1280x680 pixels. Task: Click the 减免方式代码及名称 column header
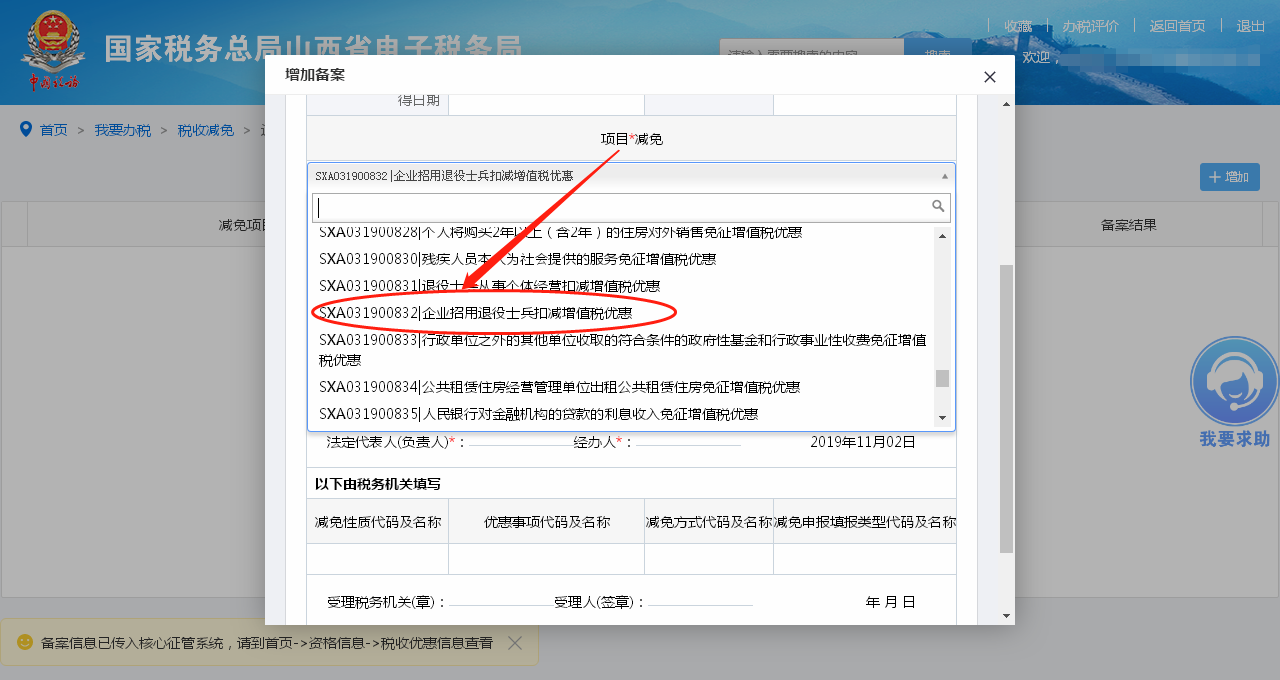coord(709,522)
